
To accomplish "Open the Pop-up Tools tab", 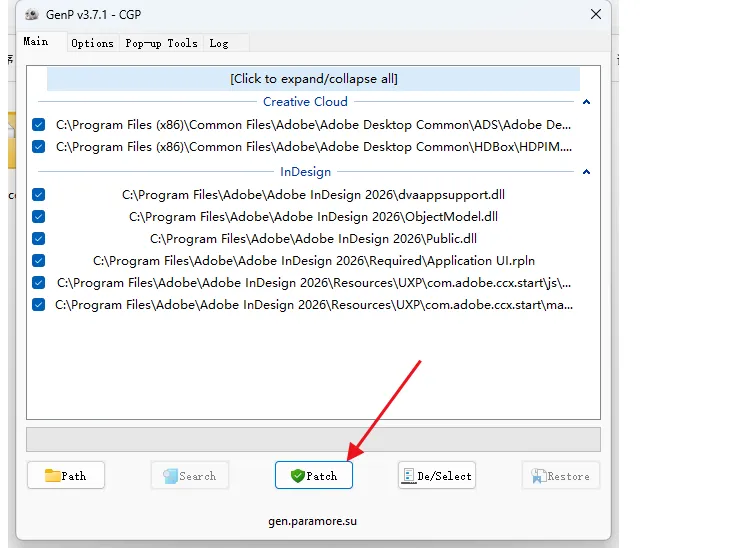I will click(x=161, y=43).
